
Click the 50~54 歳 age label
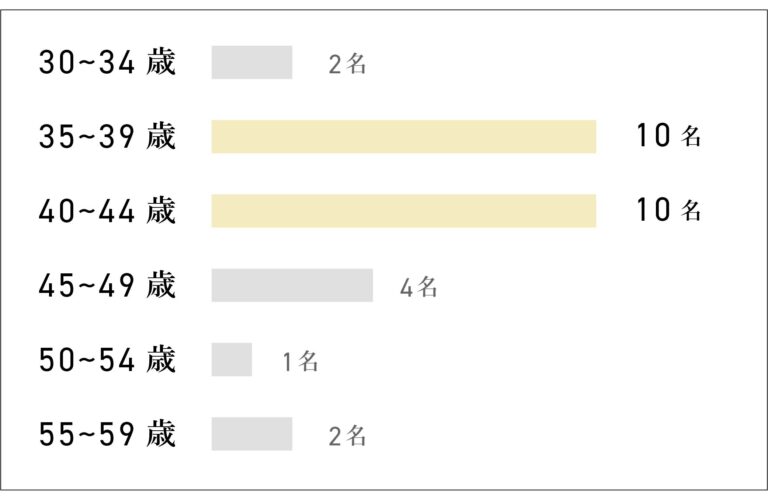pos(107,360)
